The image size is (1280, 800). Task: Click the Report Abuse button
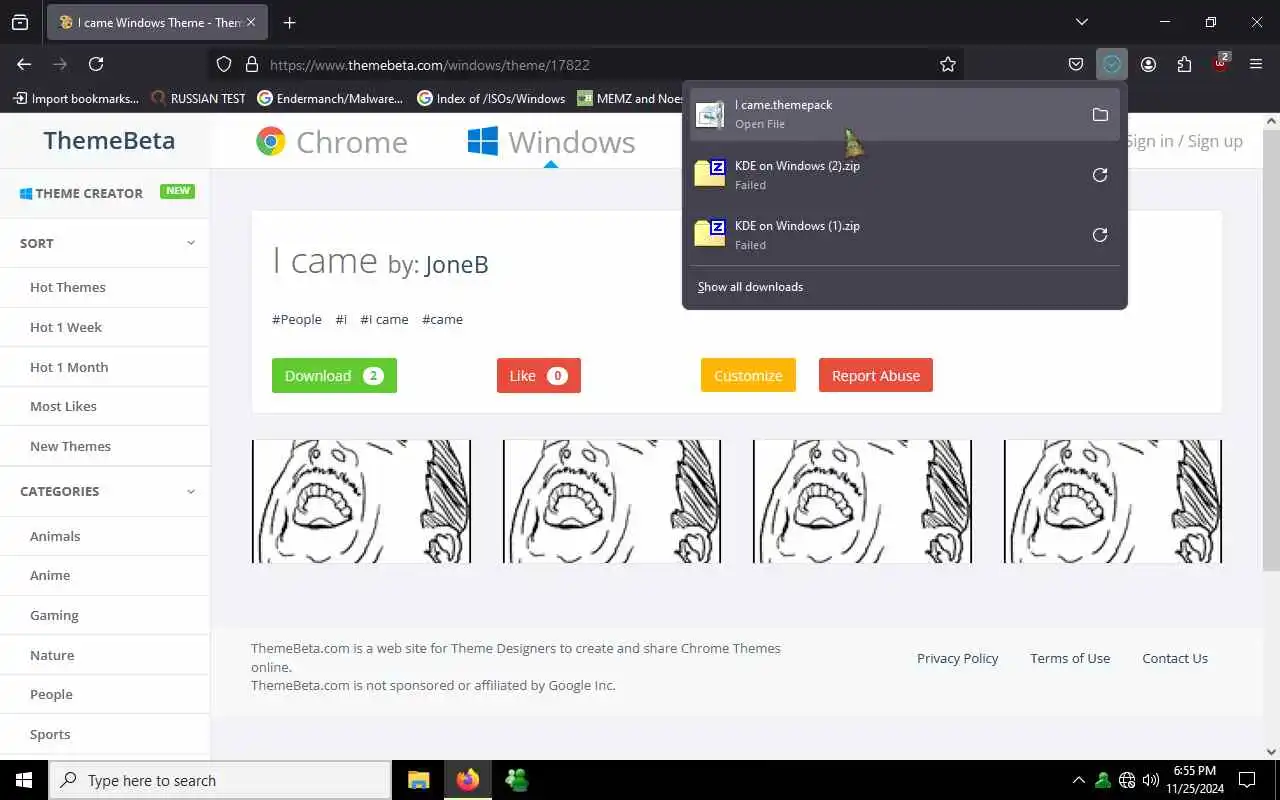(876, 375)
